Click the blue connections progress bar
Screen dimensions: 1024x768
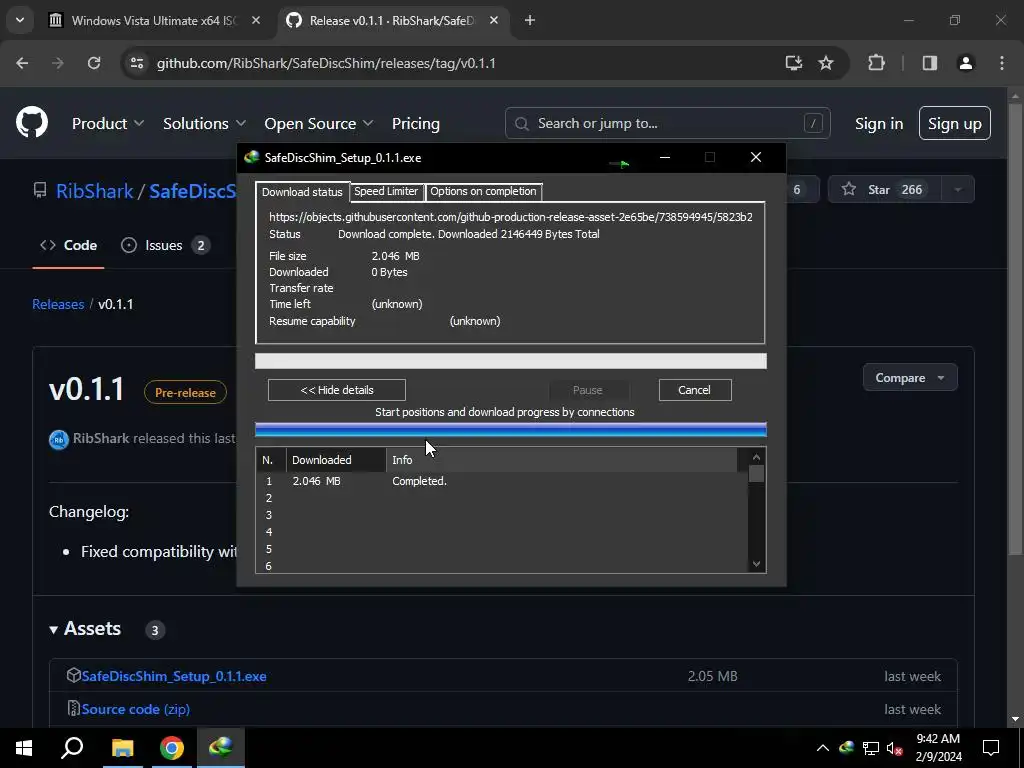click(511, 429)
